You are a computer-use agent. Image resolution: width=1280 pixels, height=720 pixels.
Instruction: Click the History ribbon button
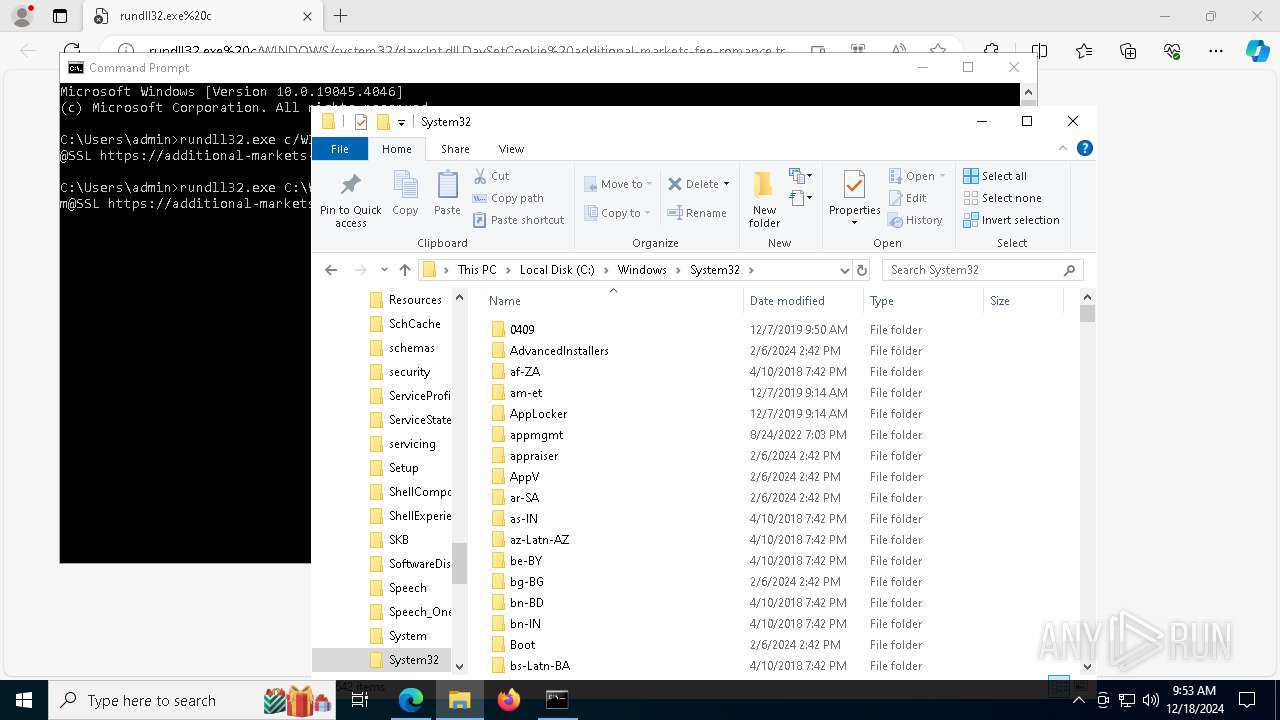(915, 220)
